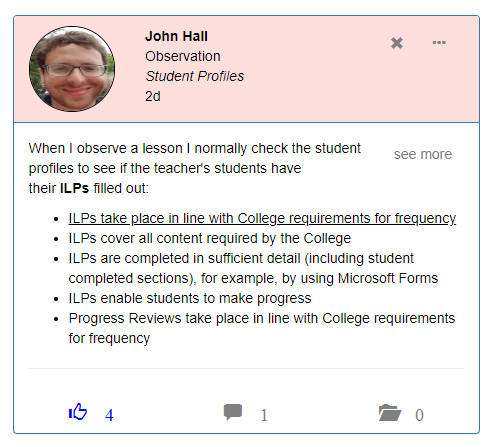Click the Observation post type label

[x=183, y=56]
